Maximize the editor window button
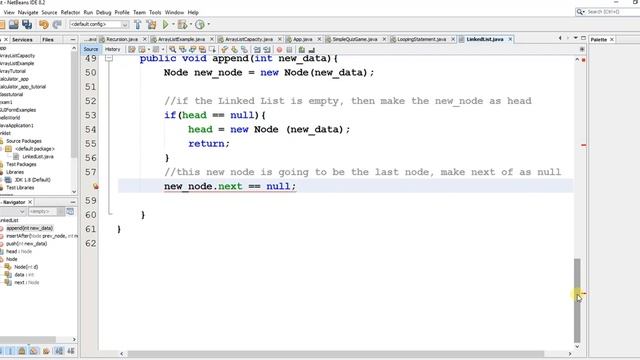The width and height of the screenshot is (640, 360). pyautogui.click(x=584, y=38)
